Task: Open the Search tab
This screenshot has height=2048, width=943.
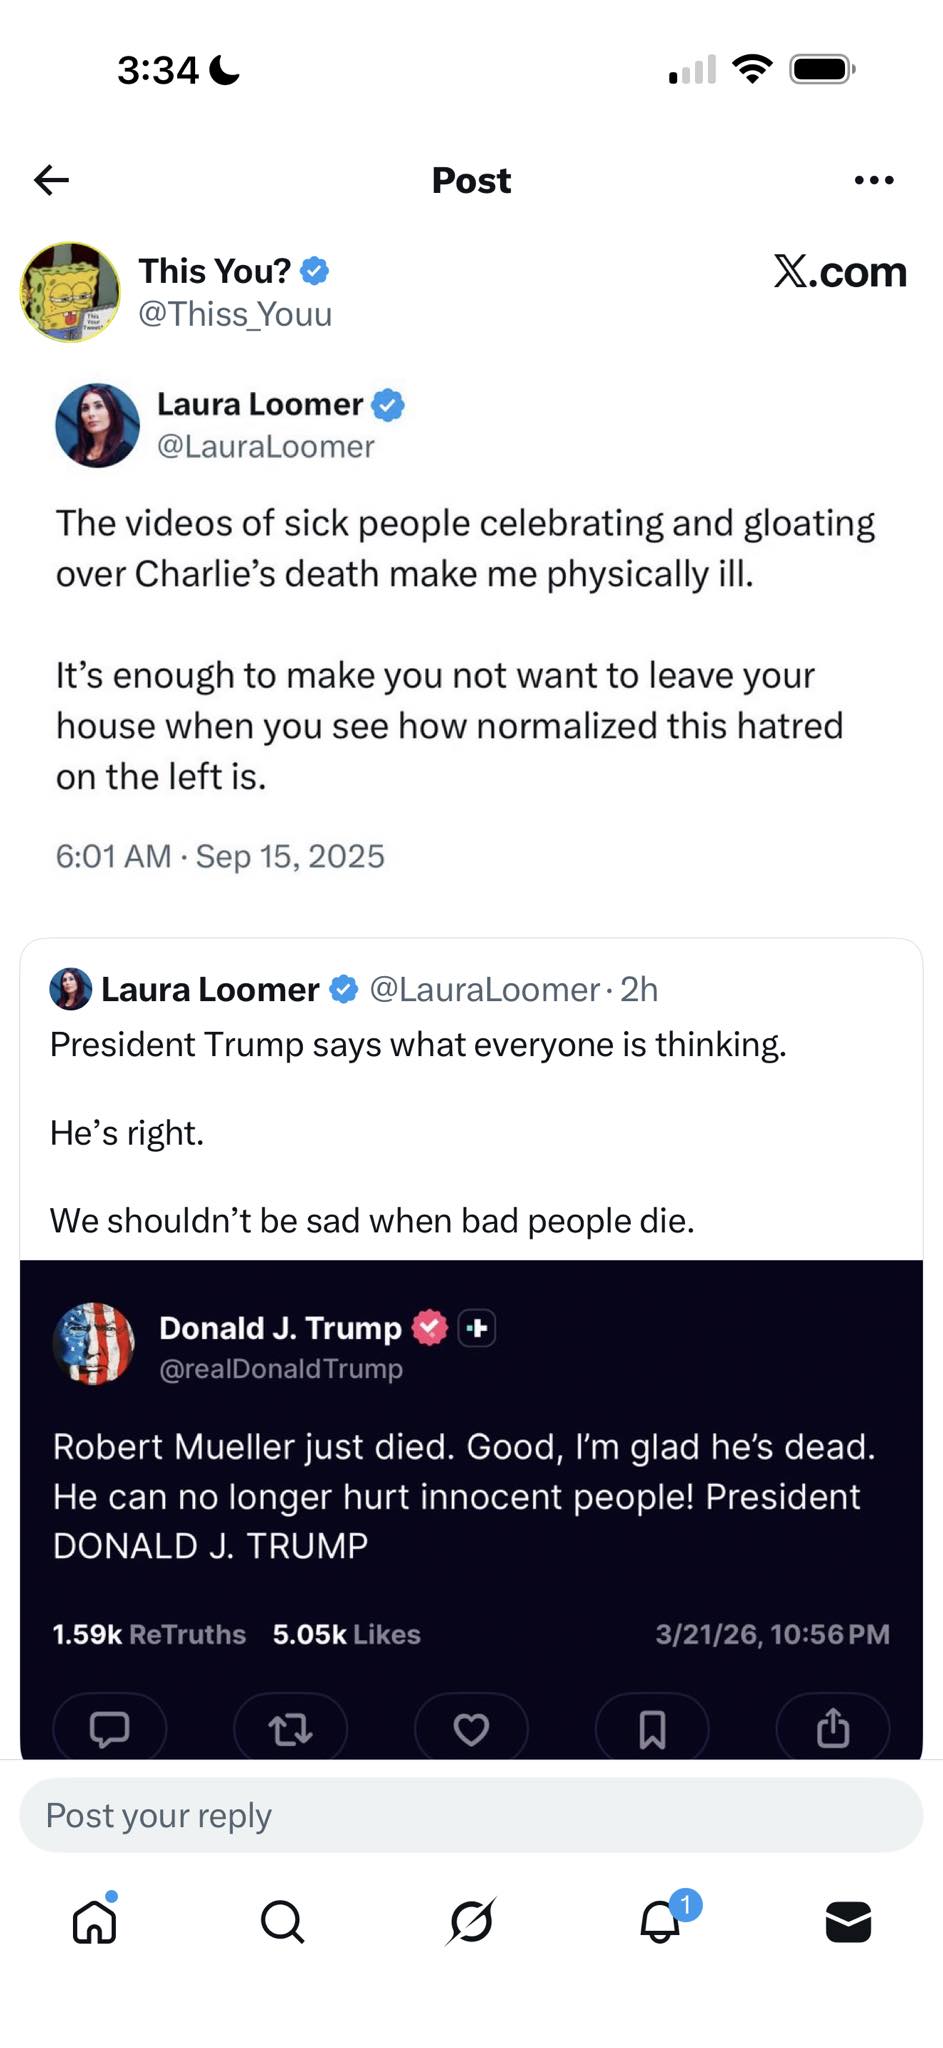Action: click(x=282, y=1921)
